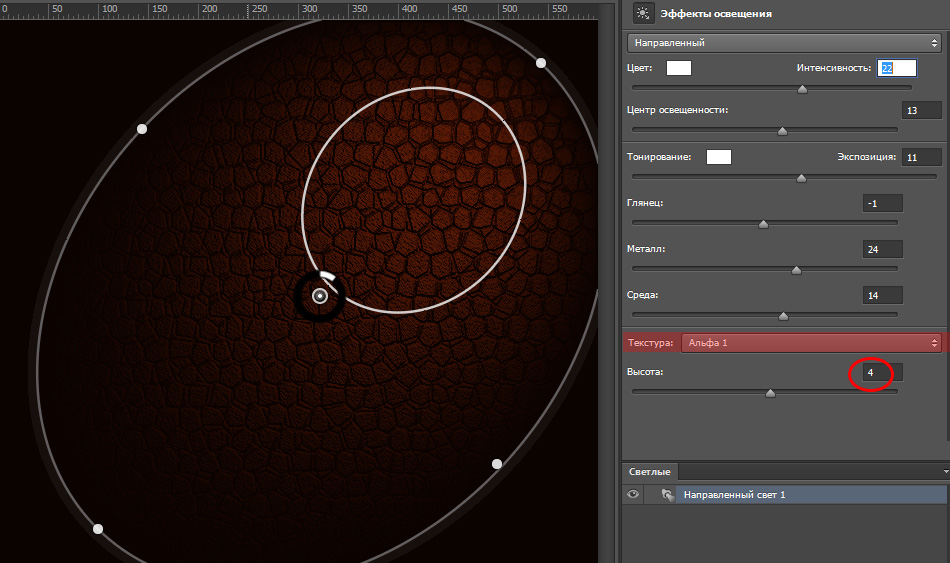Image resolution: width=950 pixels, height=563 pixels.
Task: Click the spotlight icon of 'Направленный свет 1'
Action: [667, 495]
